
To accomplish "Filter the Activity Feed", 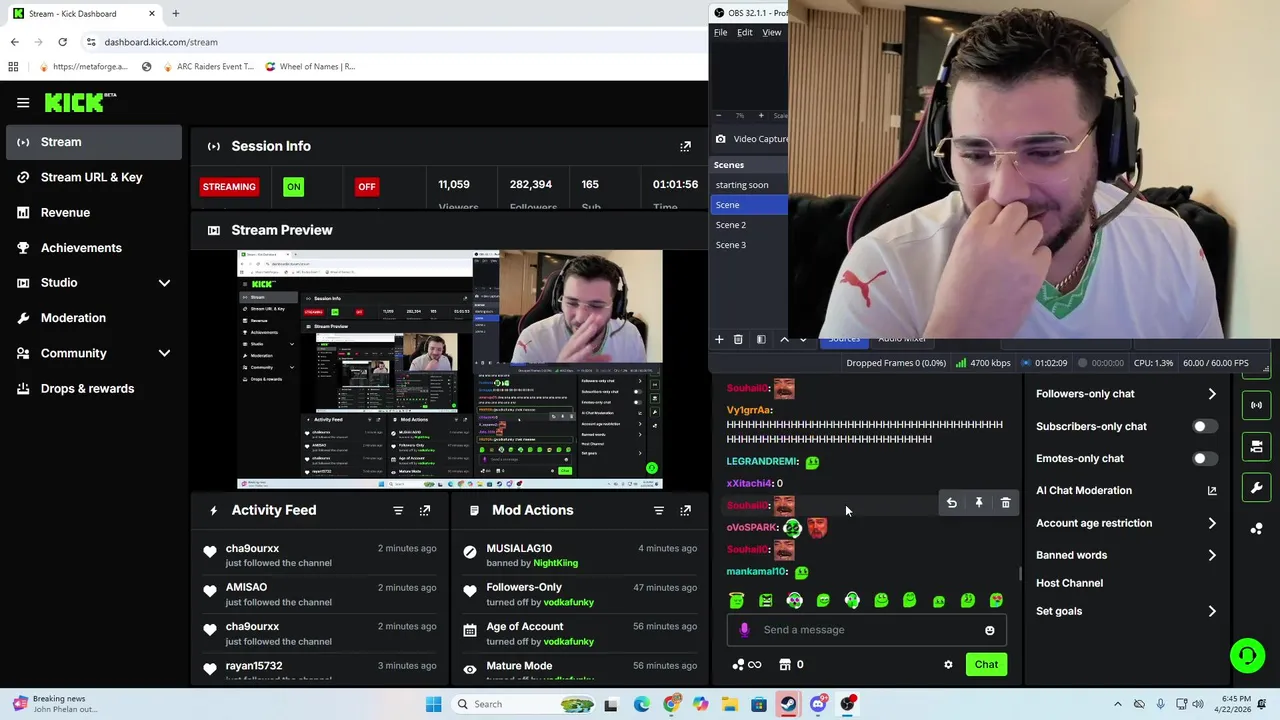I will tap(398, 510).
